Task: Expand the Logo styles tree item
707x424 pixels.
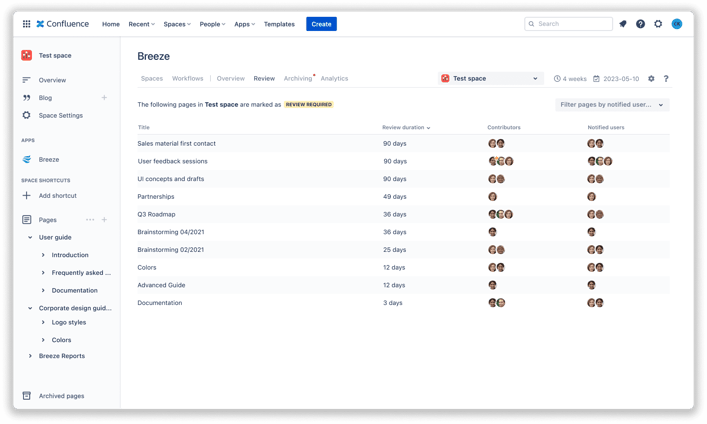Action: point(43,322)
